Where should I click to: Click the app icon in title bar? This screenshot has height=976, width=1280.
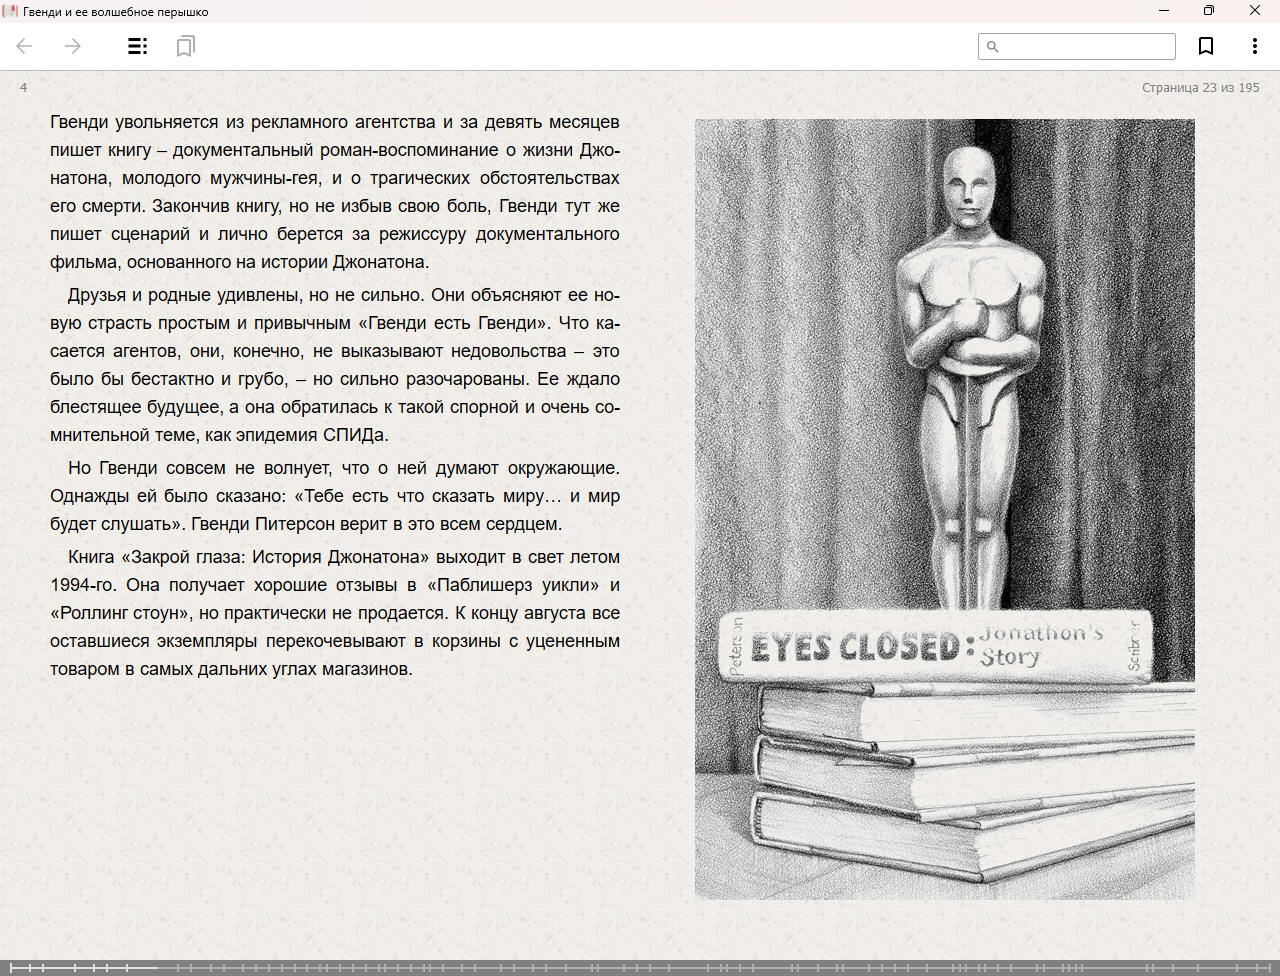(x=11, y=11)
